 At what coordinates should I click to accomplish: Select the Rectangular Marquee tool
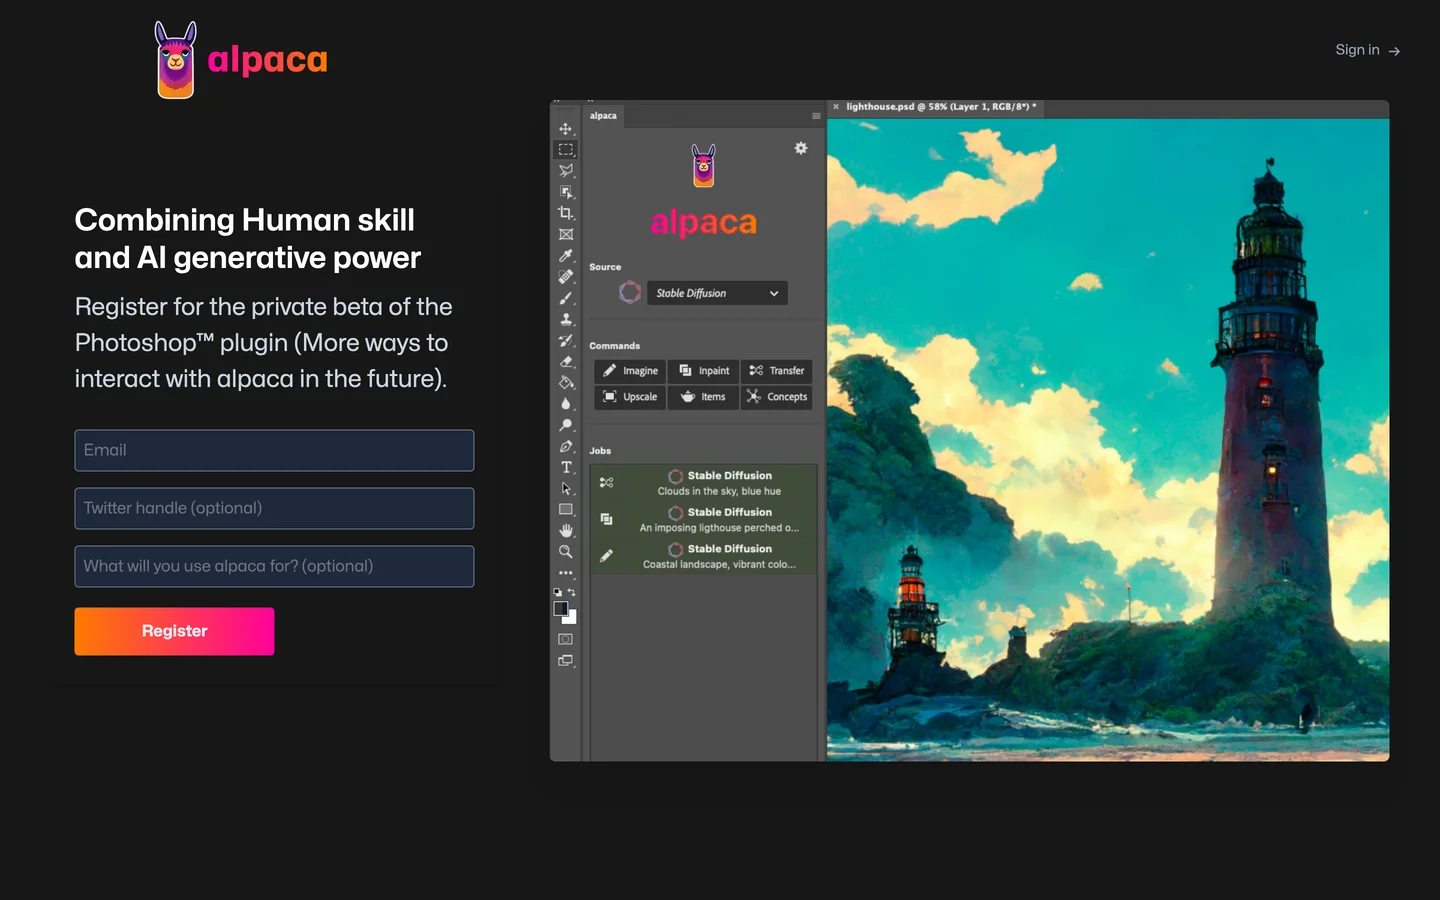pyautogui.click(x=566, y=150)
